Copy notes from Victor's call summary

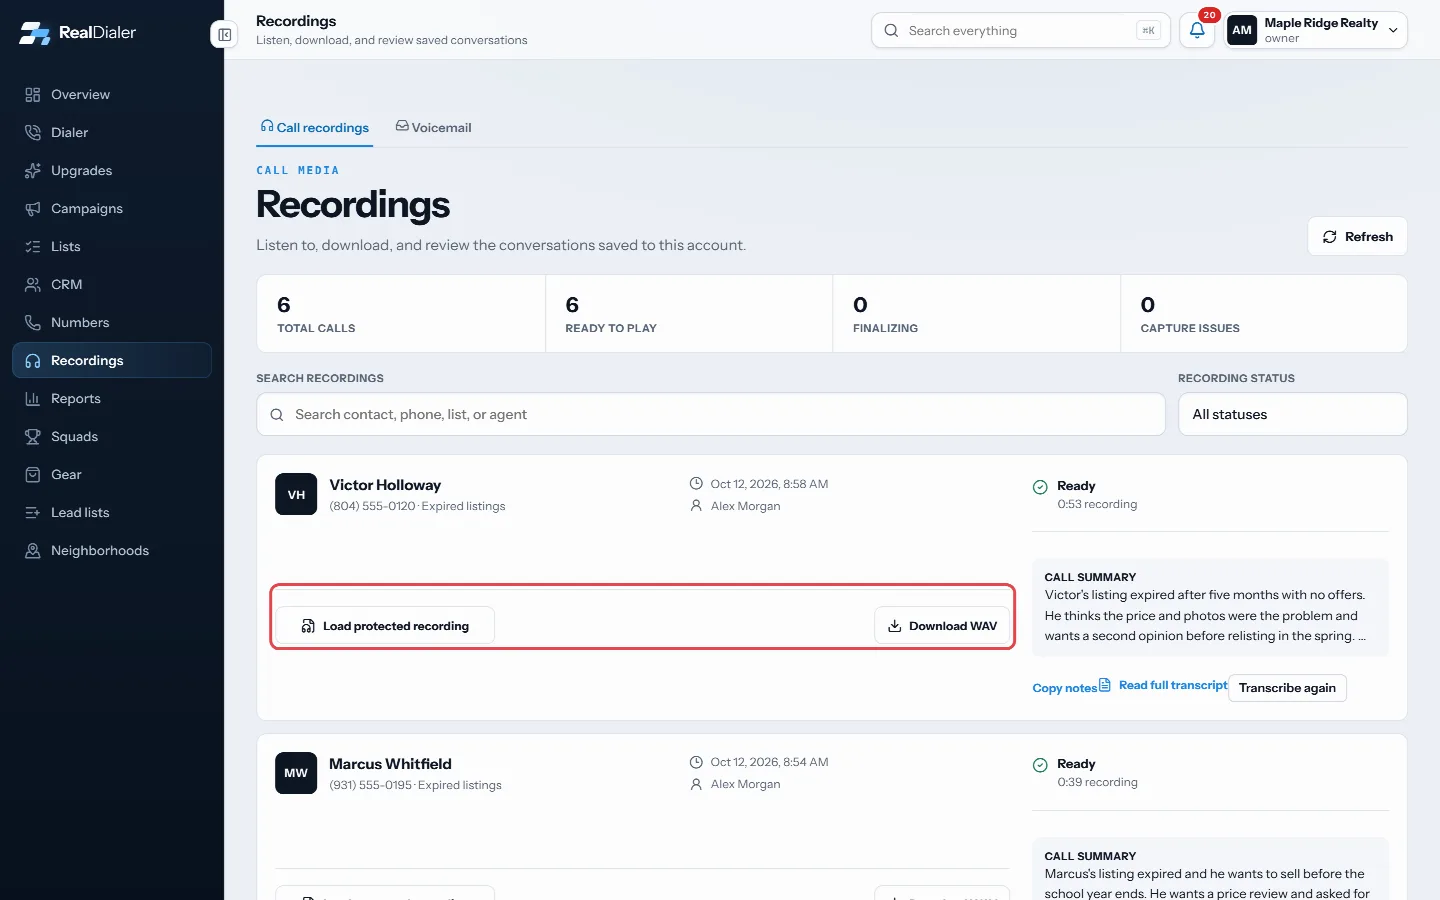point(1064,688)
